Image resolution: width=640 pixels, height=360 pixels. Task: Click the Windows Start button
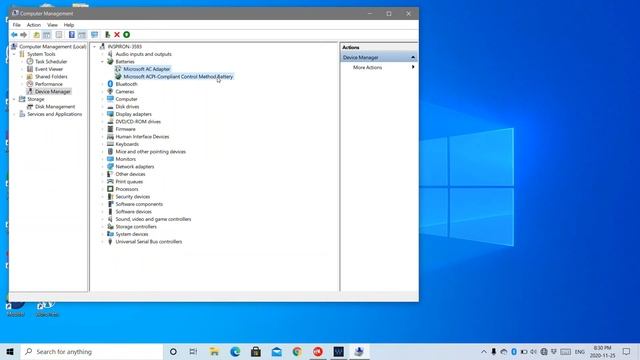pos(10,351)
